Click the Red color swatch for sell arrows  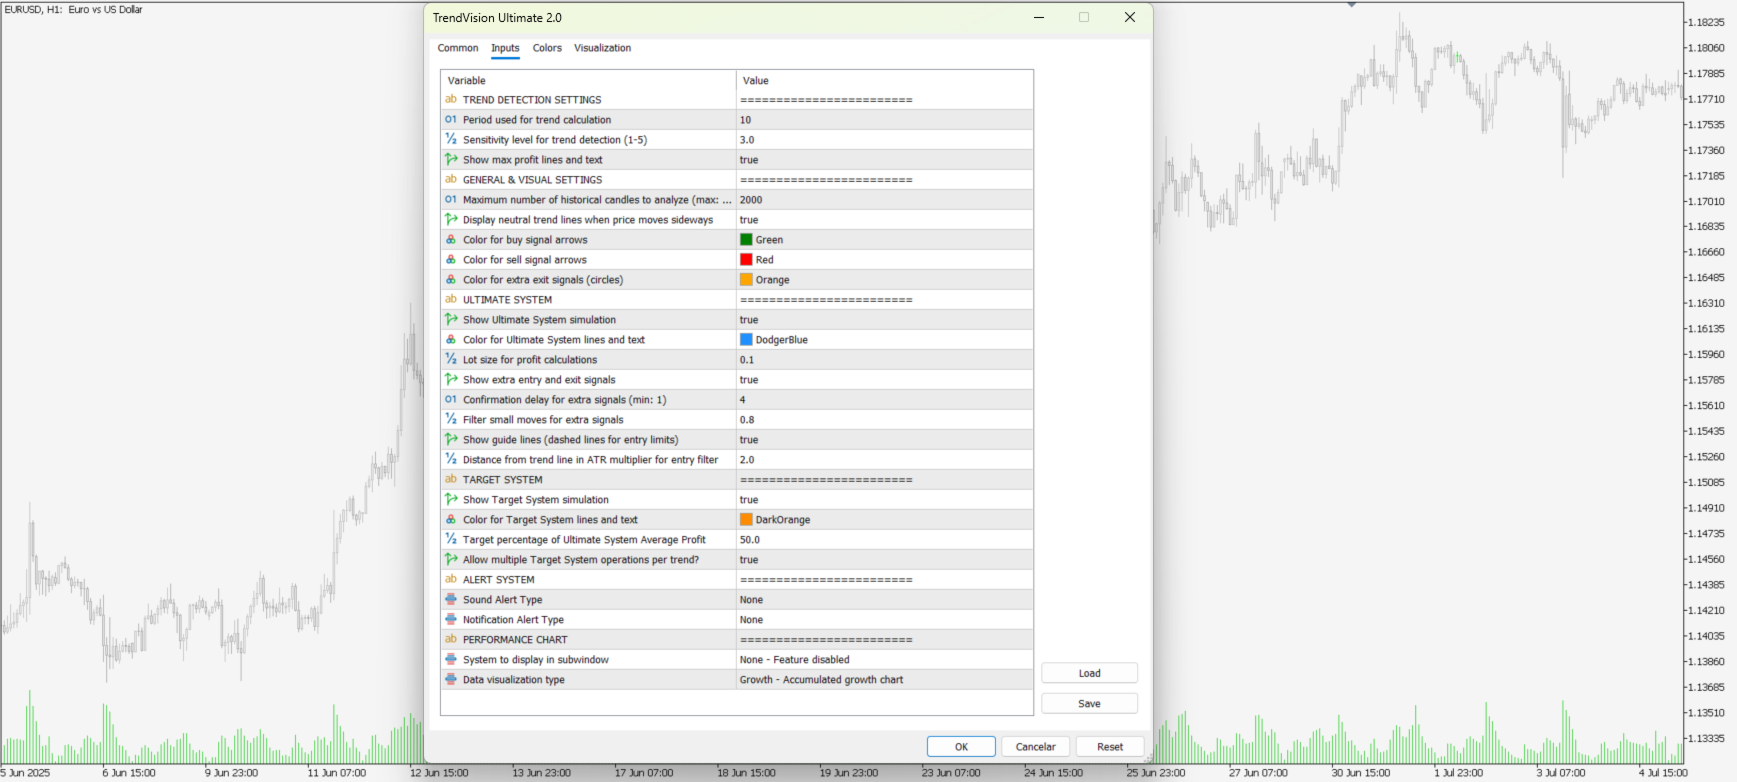click(x=746, y=260)
